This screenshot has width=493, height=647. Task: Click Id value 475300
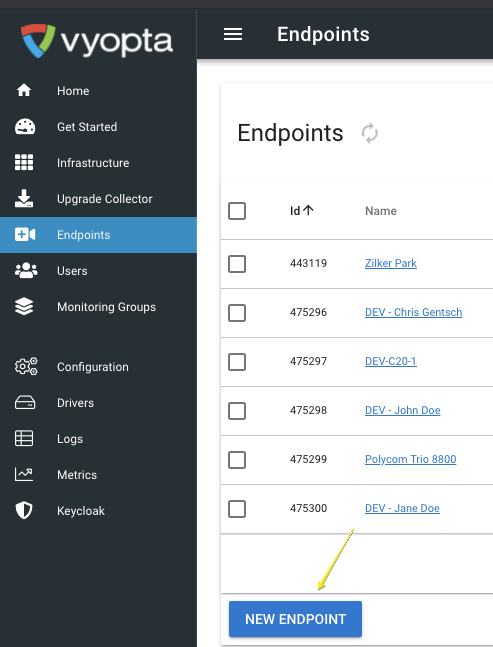coord(308,508)
